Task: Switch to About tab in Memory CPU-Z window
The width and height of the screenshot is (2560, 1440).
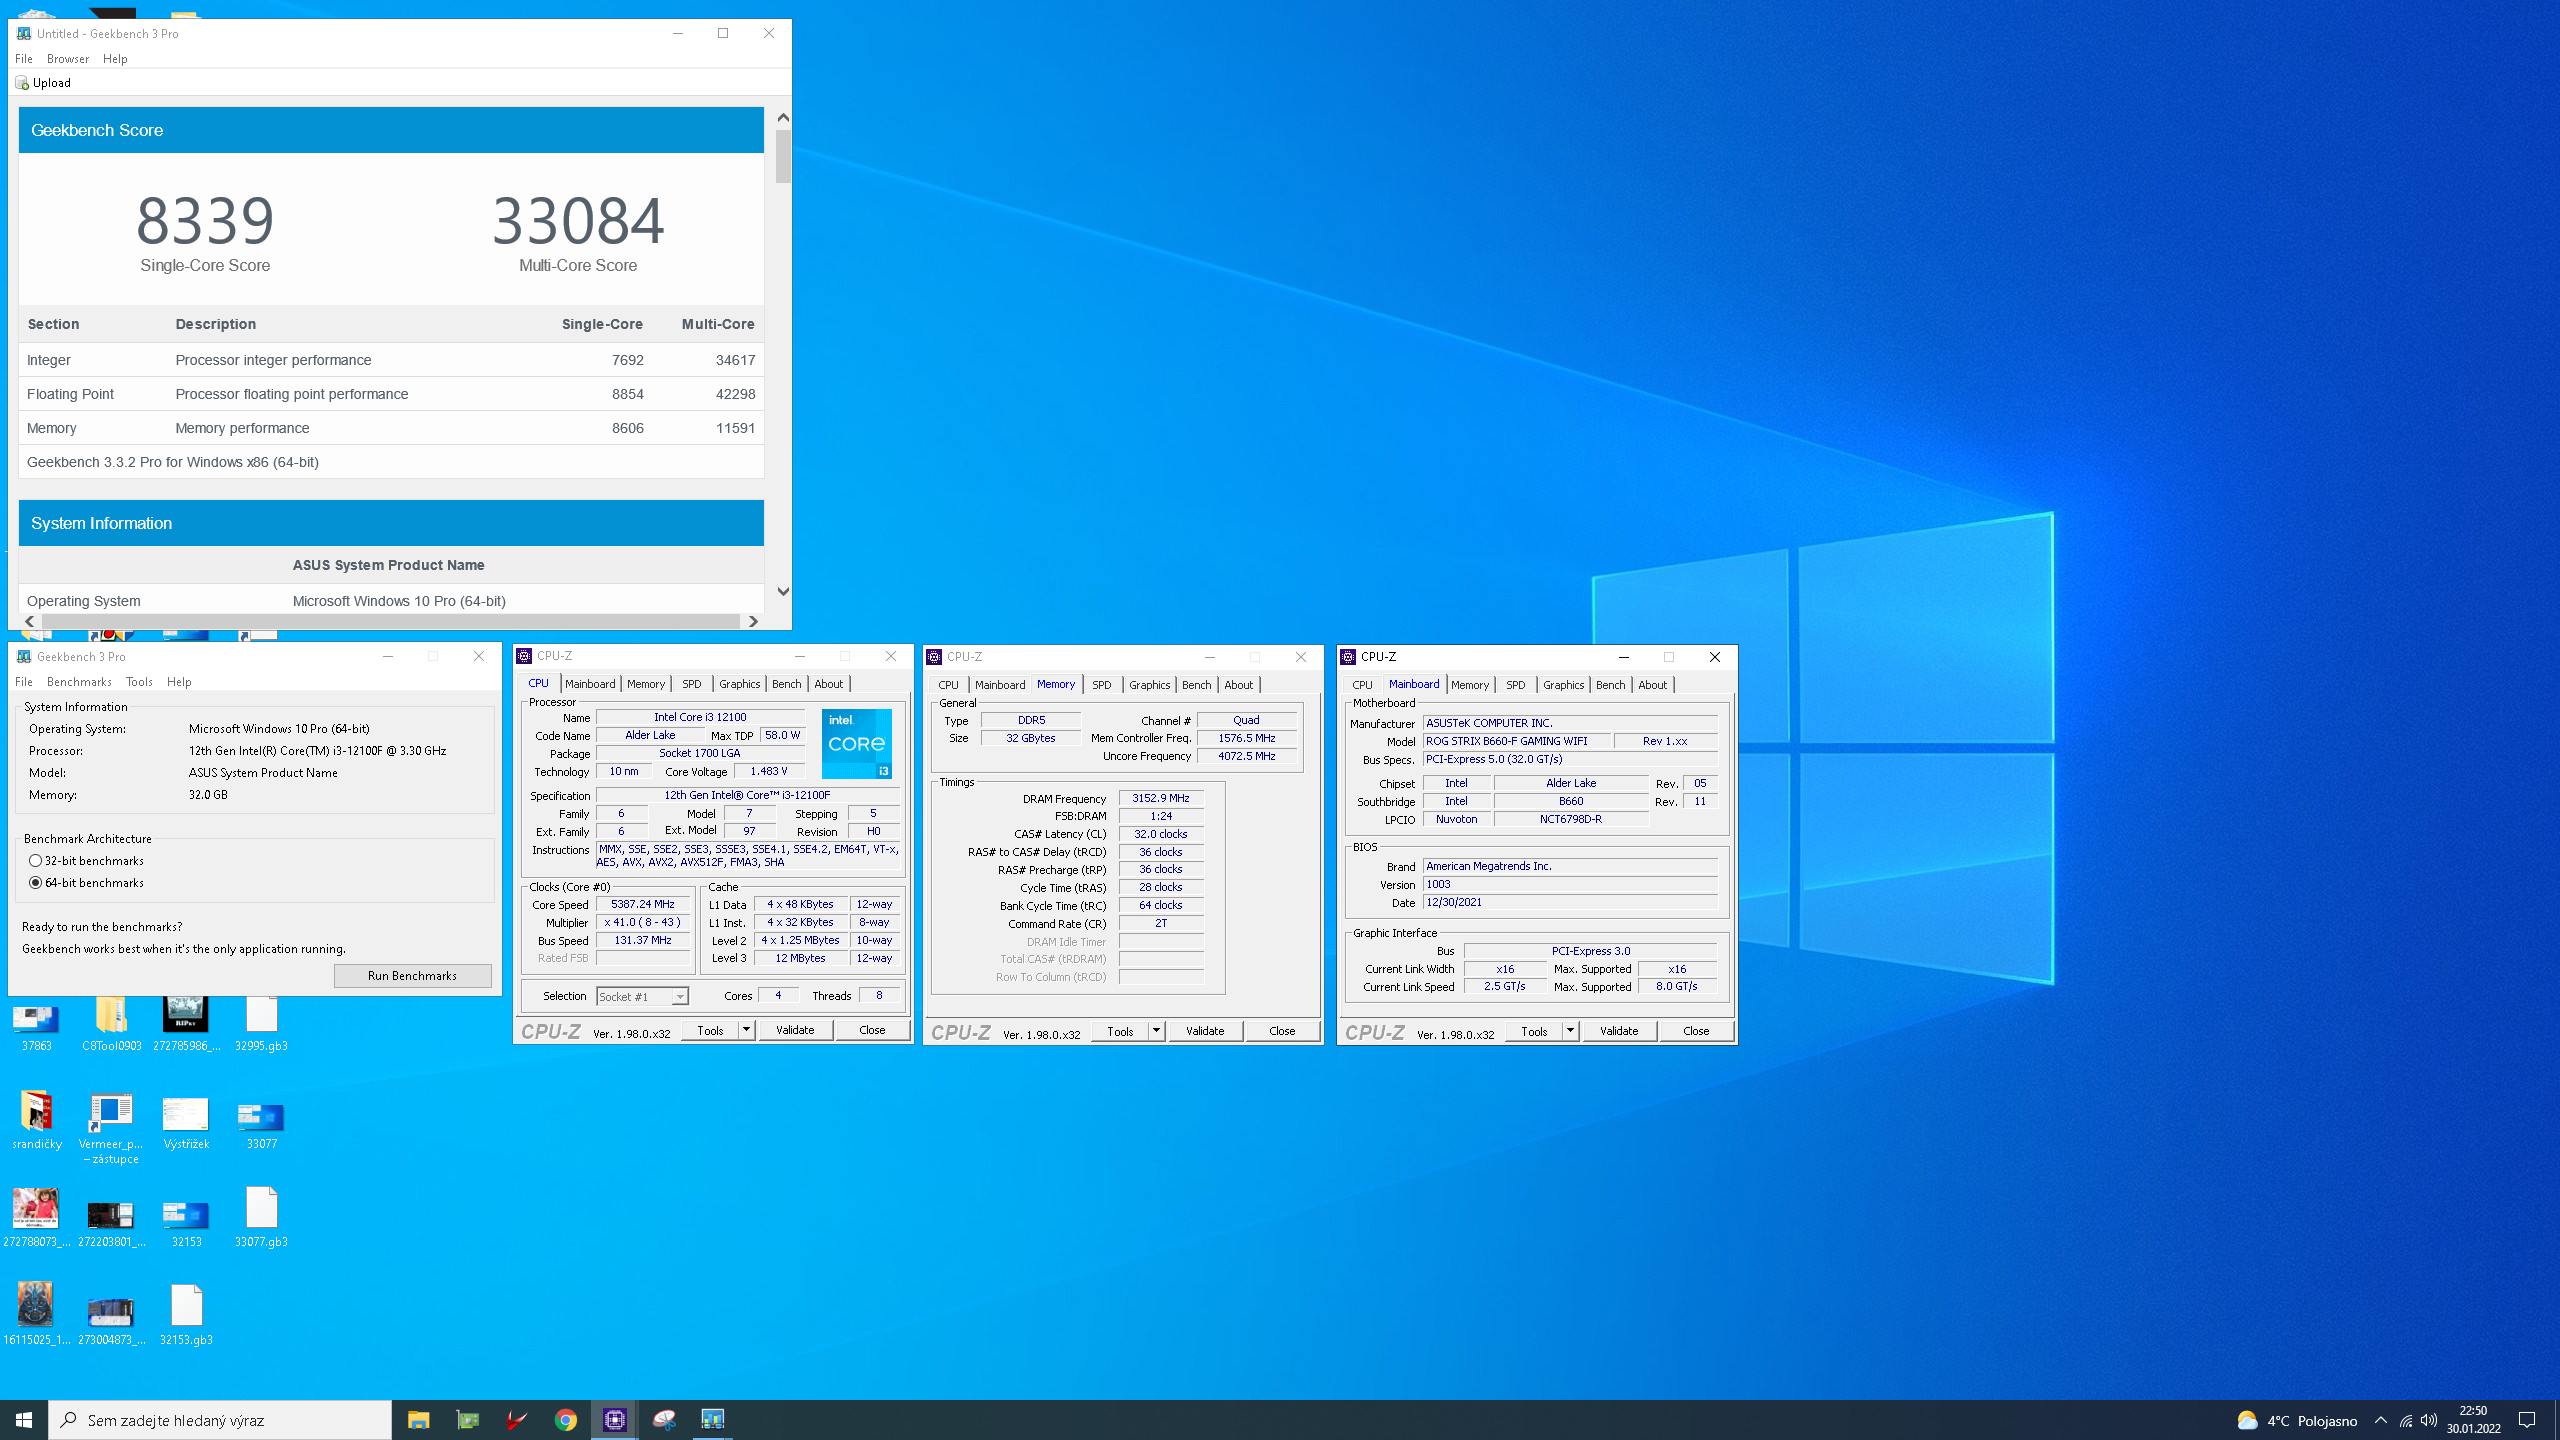Action: click(x=1239, y=685)
